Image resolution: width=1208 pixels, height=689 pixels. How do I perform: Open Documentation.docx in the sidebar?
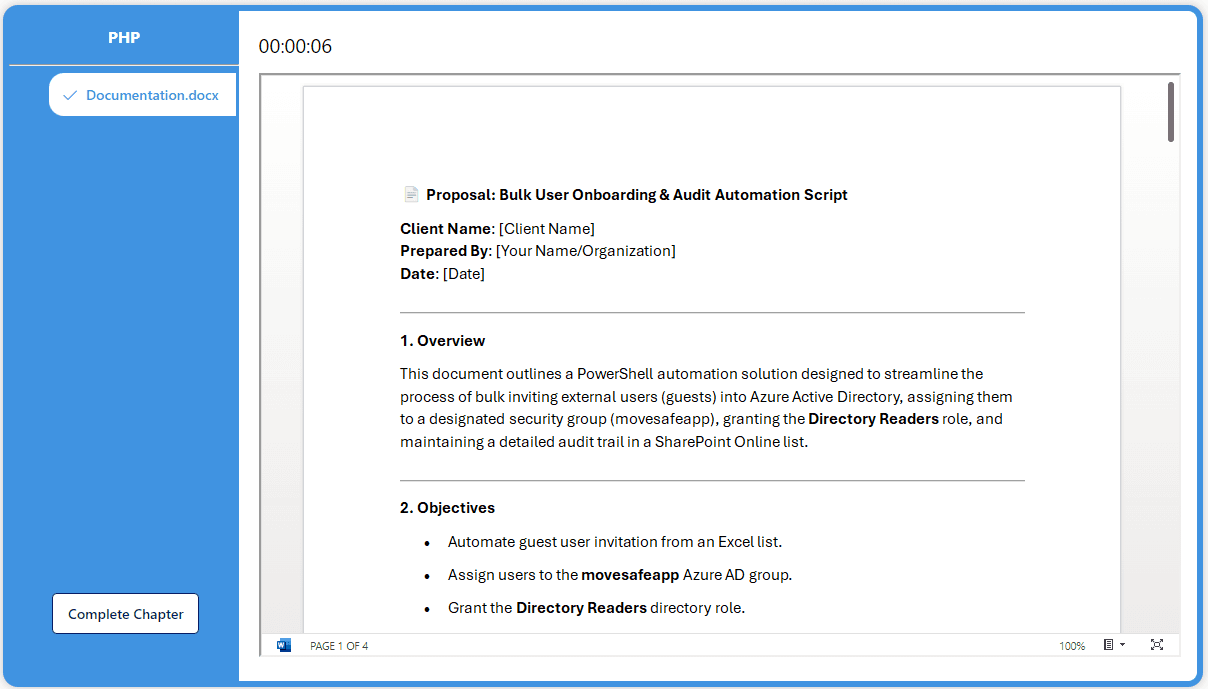tap(152, 96)
